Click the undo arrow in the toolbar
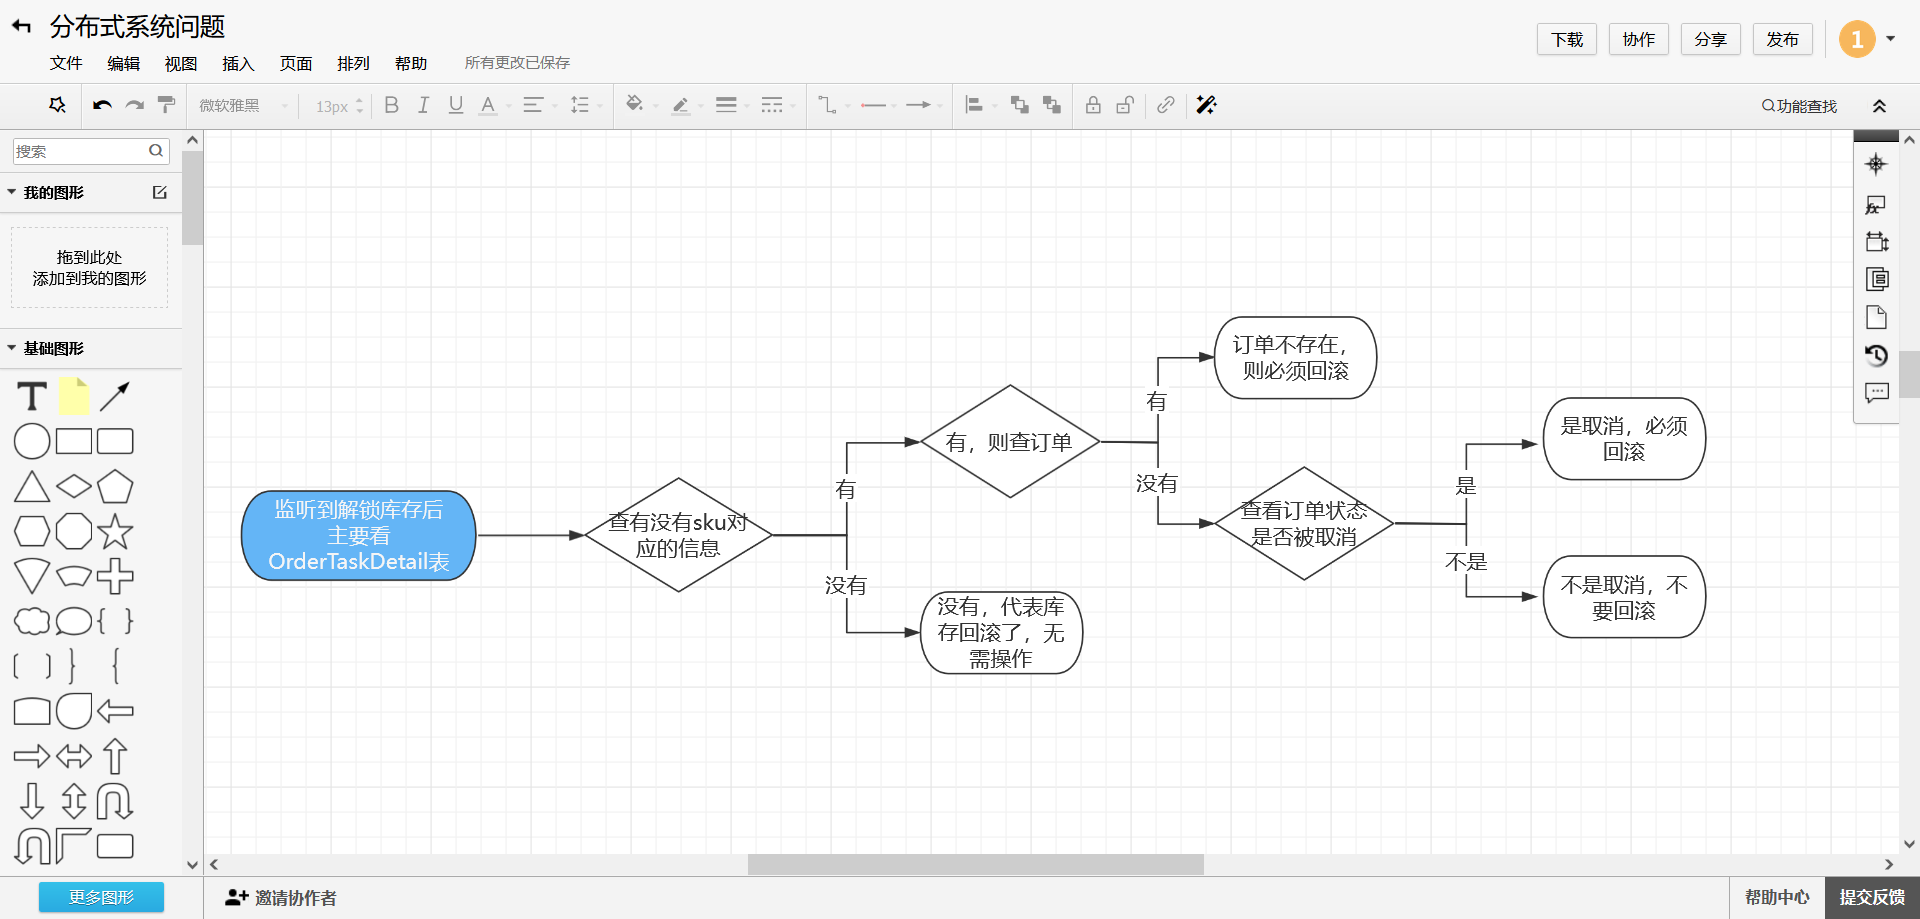 102,105
